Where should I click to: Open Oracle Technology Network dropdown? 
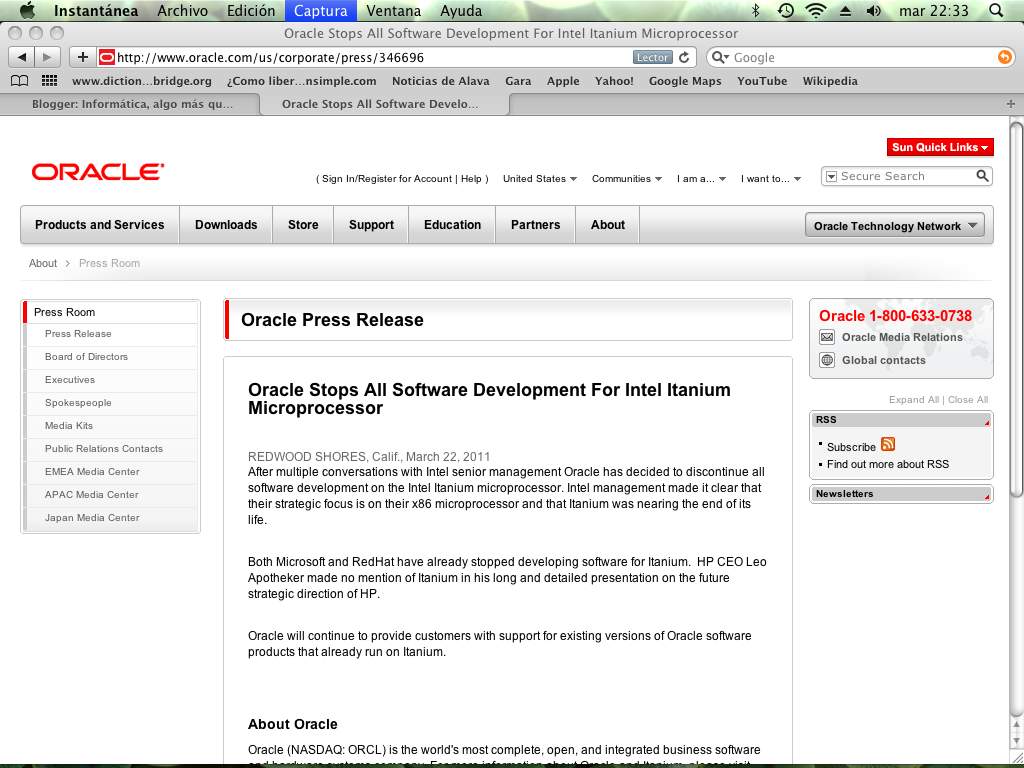tap(895, 225)
